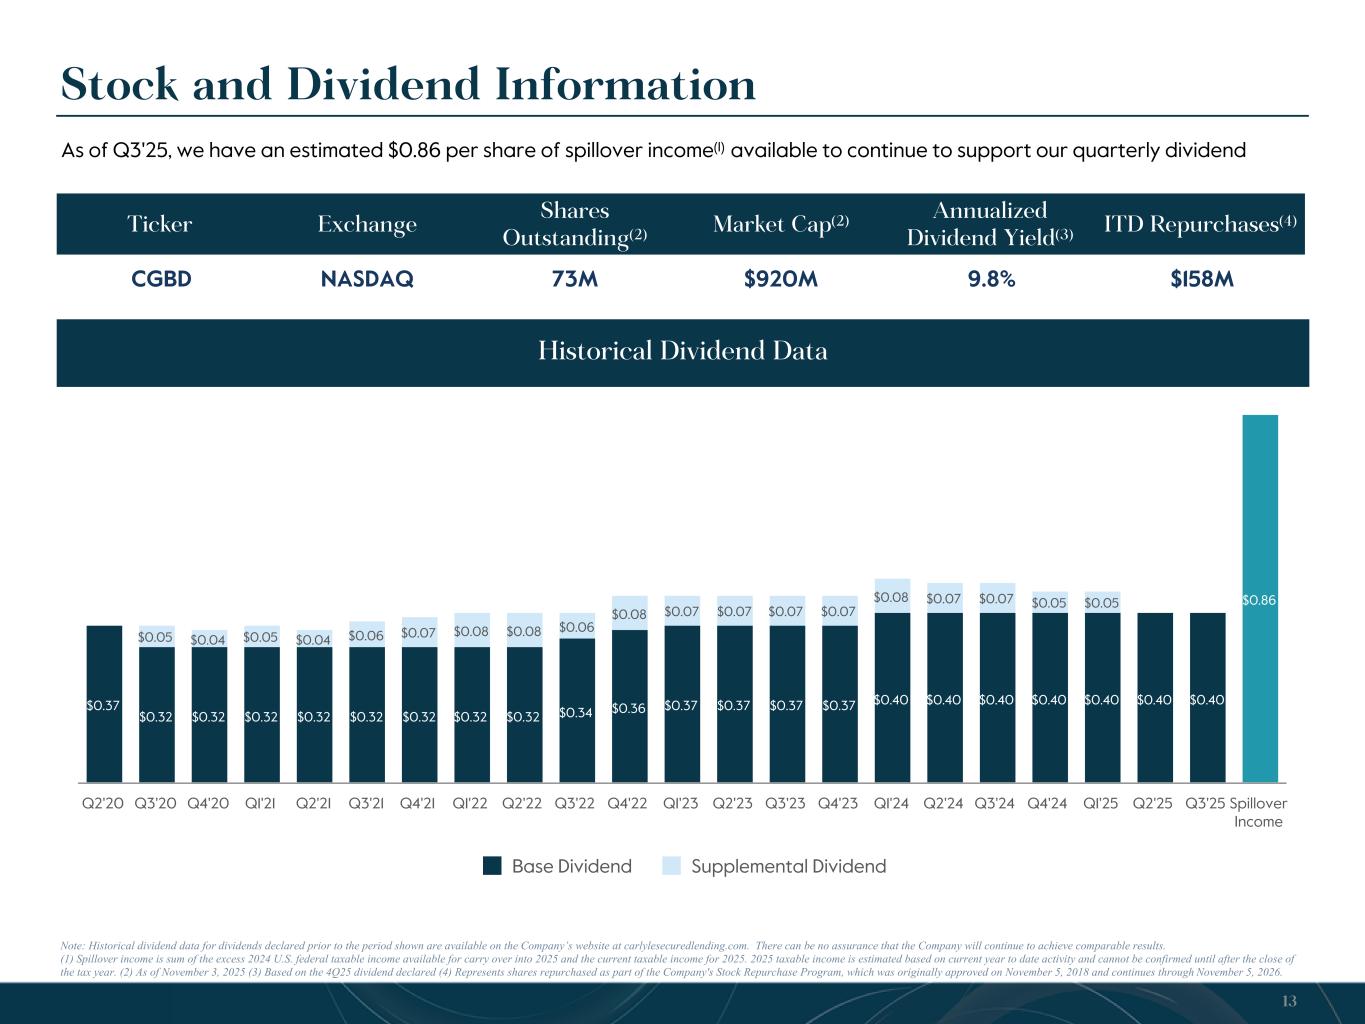This screenshot has width=1365, height=1024.
Task: Click the 9.8% dividend yield value
Action: [991, 280]
